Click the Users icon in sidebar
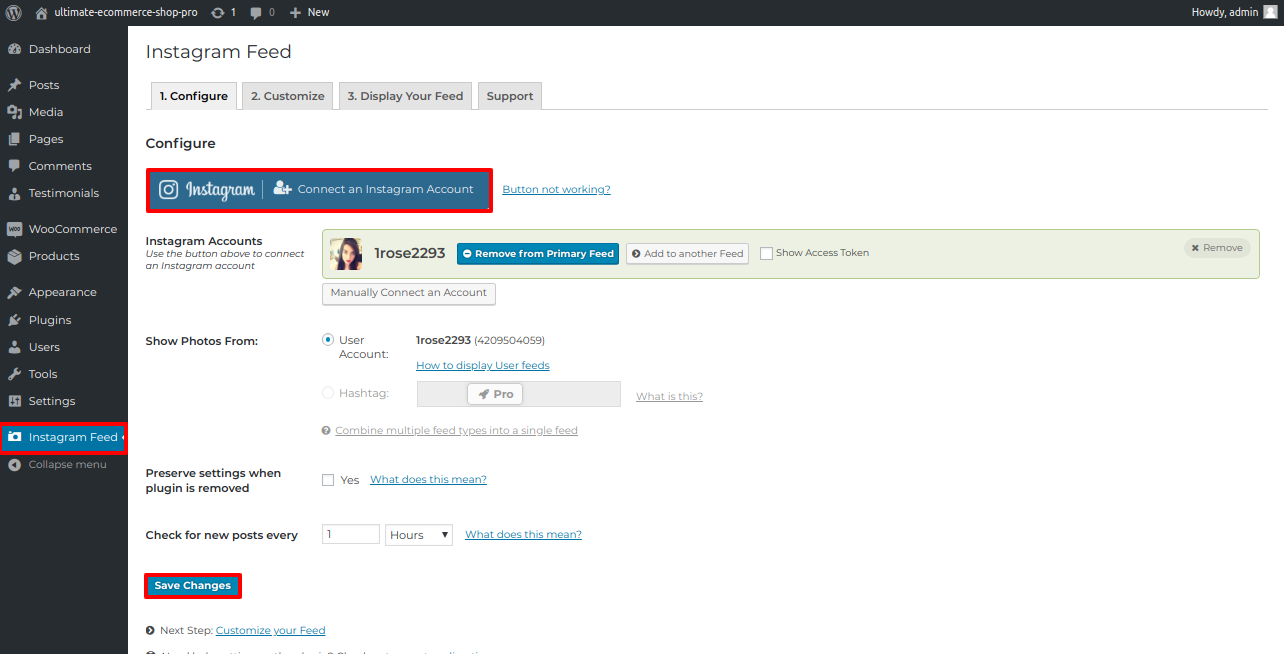Image resolution: width=1284 pixels, height=654 pixels. pos(14,347)
